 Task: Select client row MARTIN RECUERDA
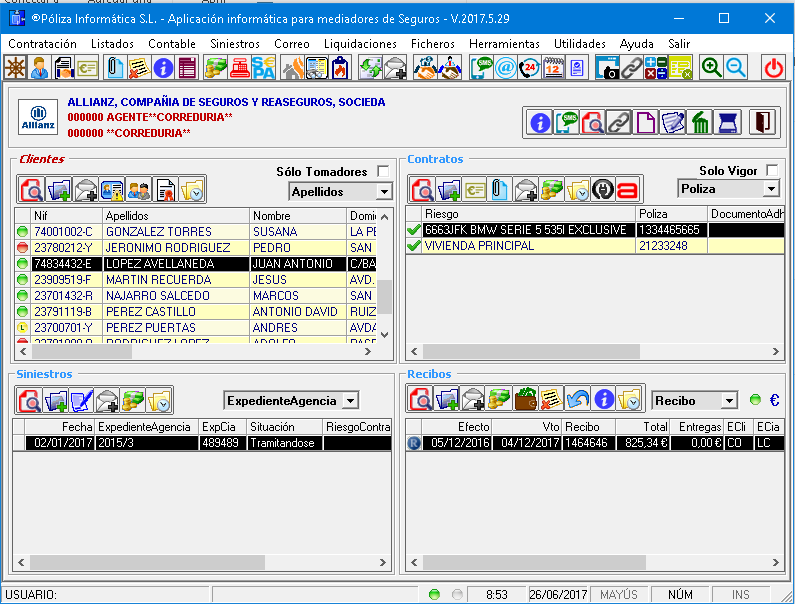196,279
